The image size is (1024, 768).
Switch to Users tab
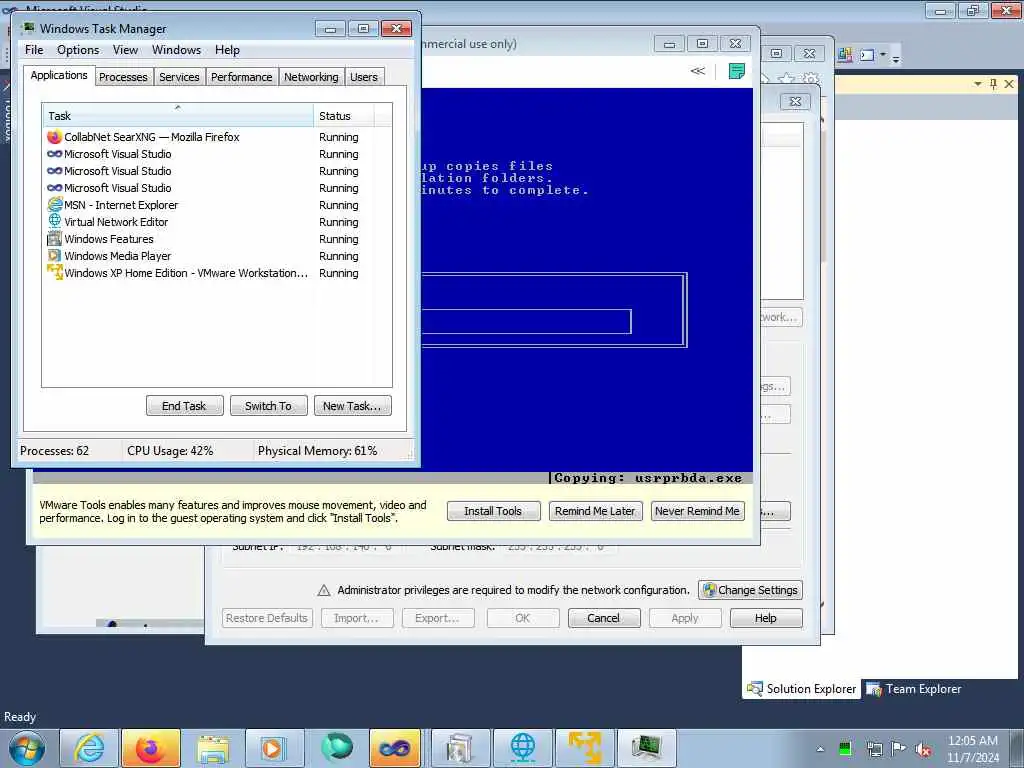(363, 77)
